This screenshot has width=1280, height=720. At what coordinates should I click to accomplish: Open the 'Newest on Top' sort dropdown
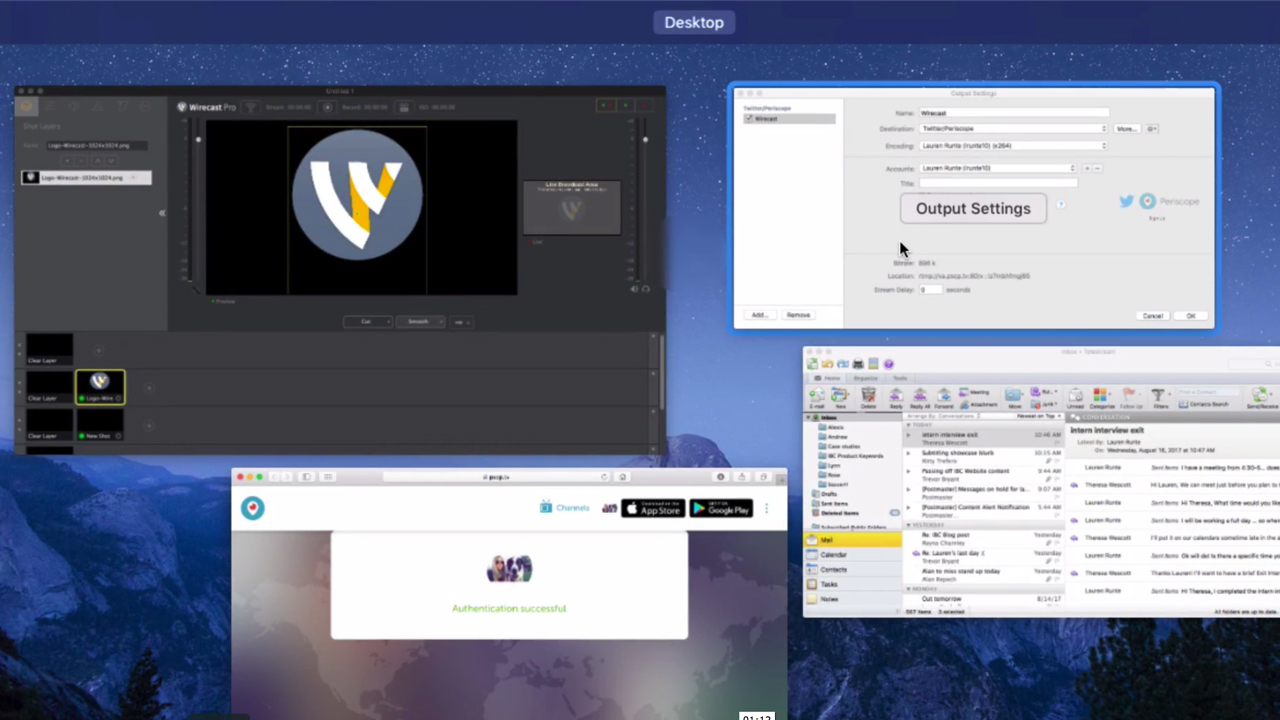(1038, 416)
